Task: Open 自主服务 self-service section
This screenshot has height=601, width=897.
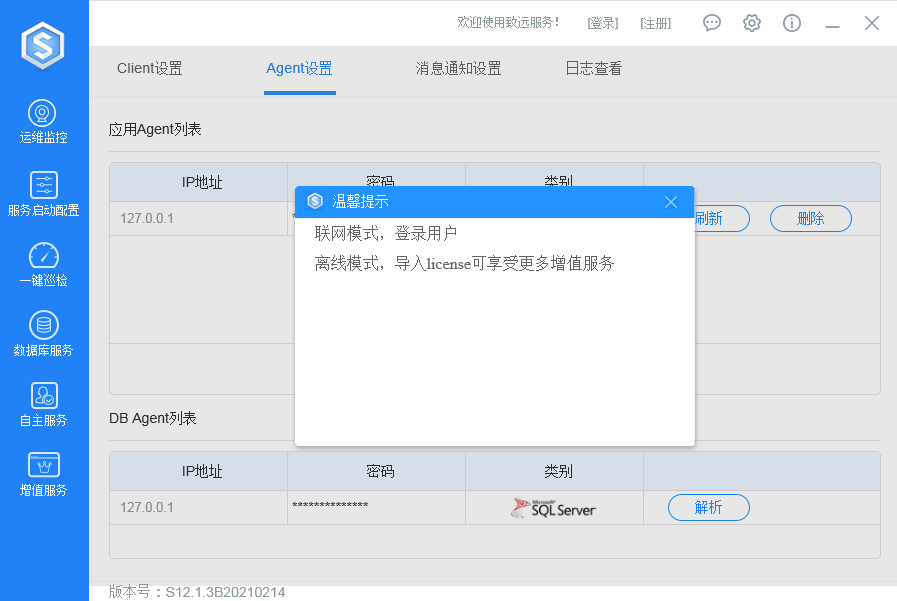Action: (x=43, y=405)
